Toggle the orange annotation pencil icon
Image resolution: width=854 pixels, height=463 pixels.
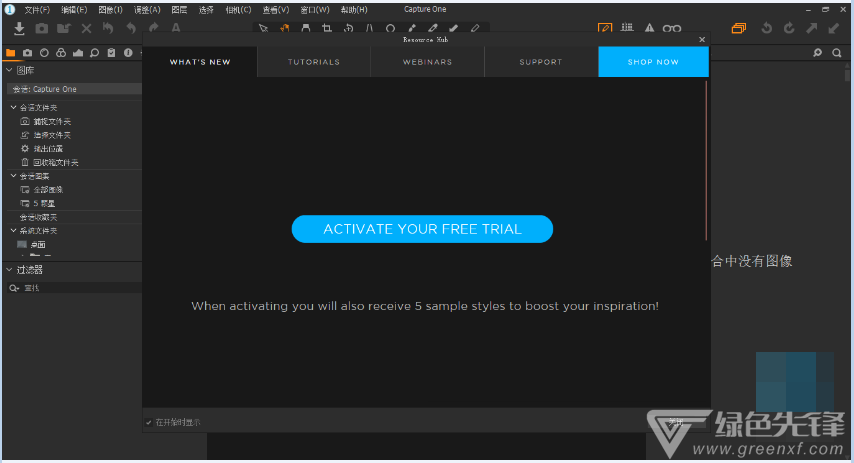point(605,28)
